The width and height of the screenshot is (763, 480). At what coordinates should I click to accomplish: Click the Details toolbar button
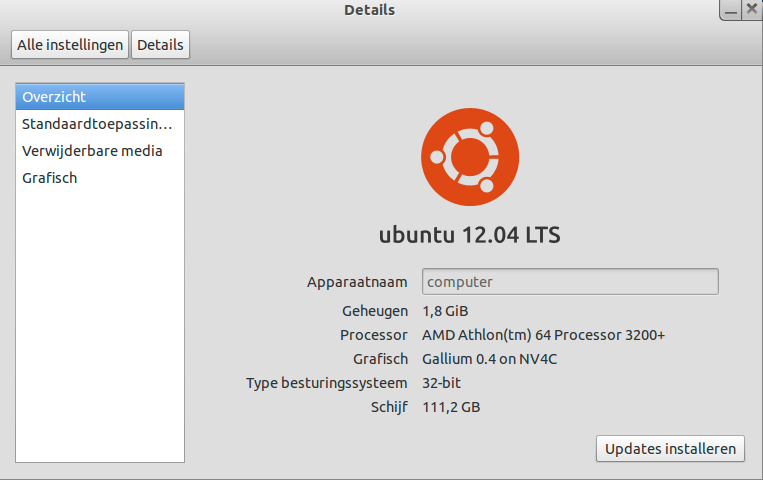tap(160, 45)
